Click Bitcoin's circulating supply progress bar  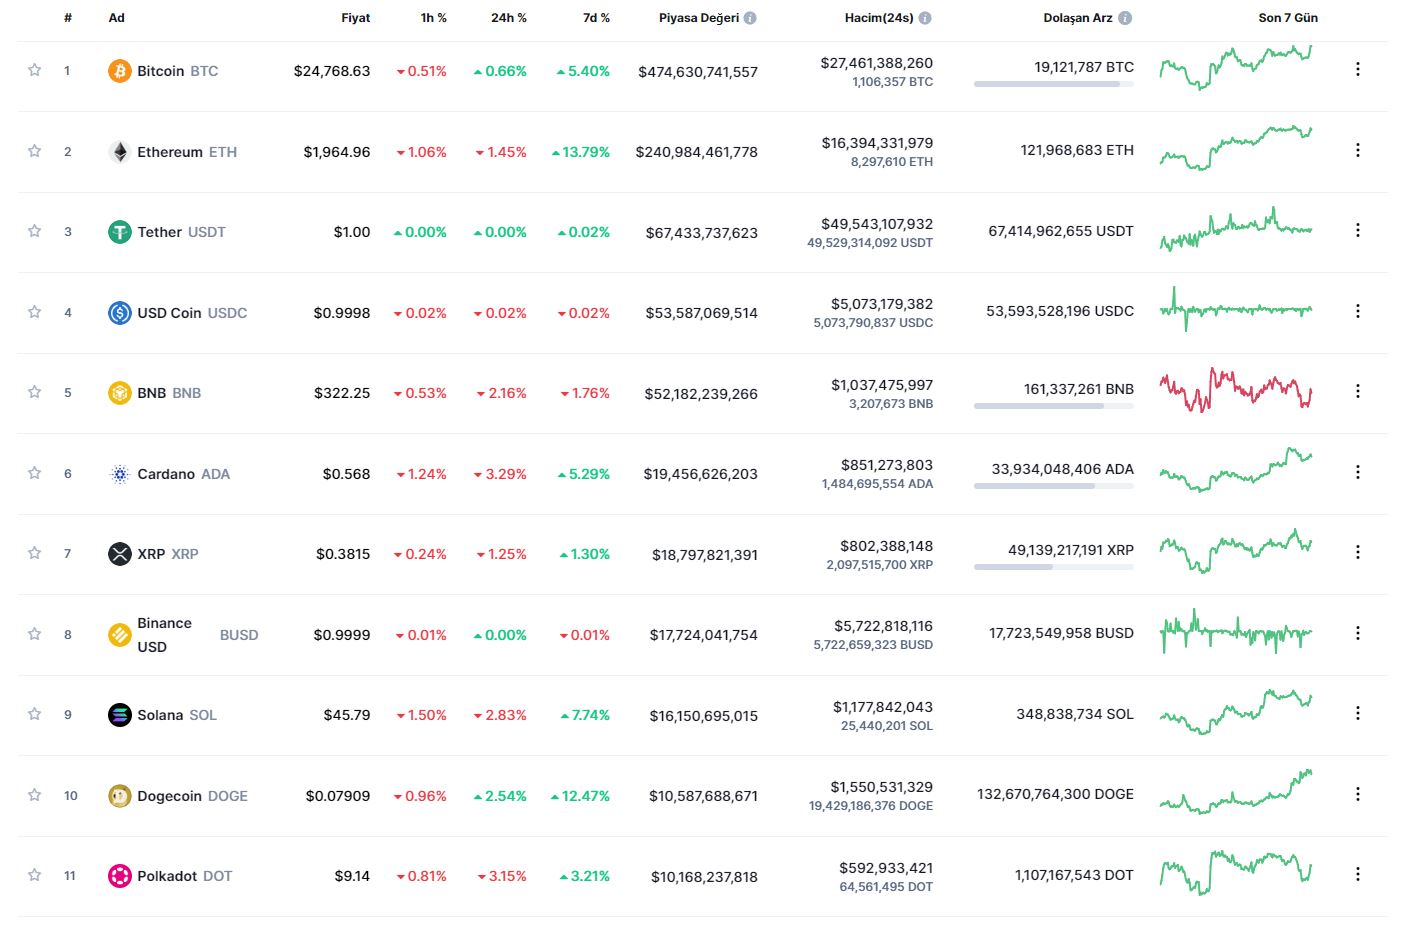point(1053,85)
